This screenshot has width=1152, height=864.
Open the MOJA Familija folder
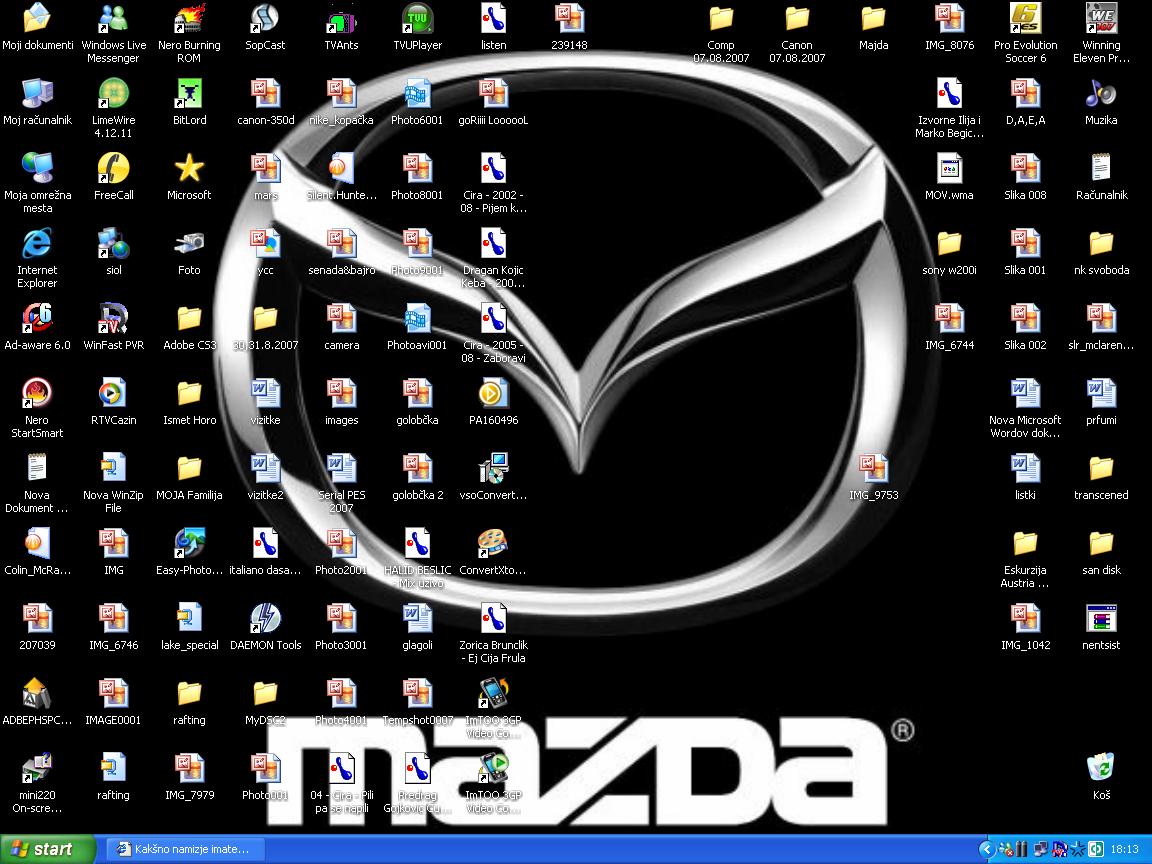[x=189, y=469]
